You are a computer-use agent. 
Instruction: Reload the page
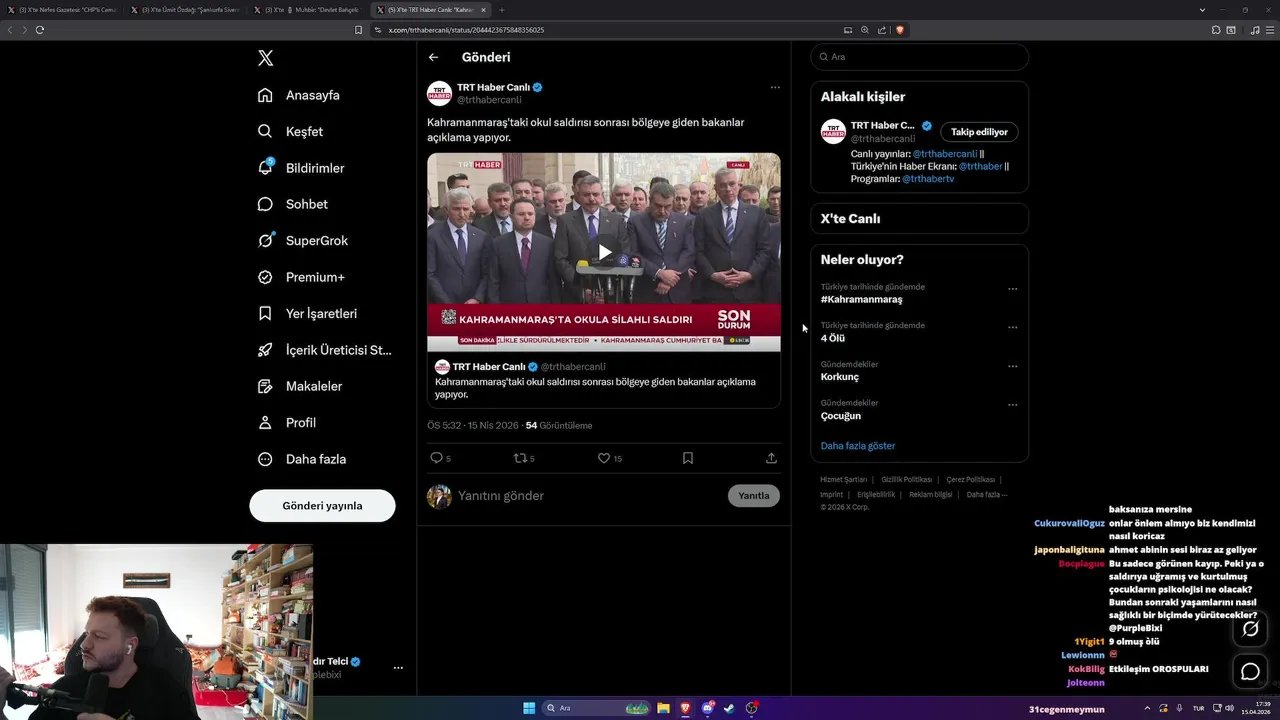tap(39, 30)
